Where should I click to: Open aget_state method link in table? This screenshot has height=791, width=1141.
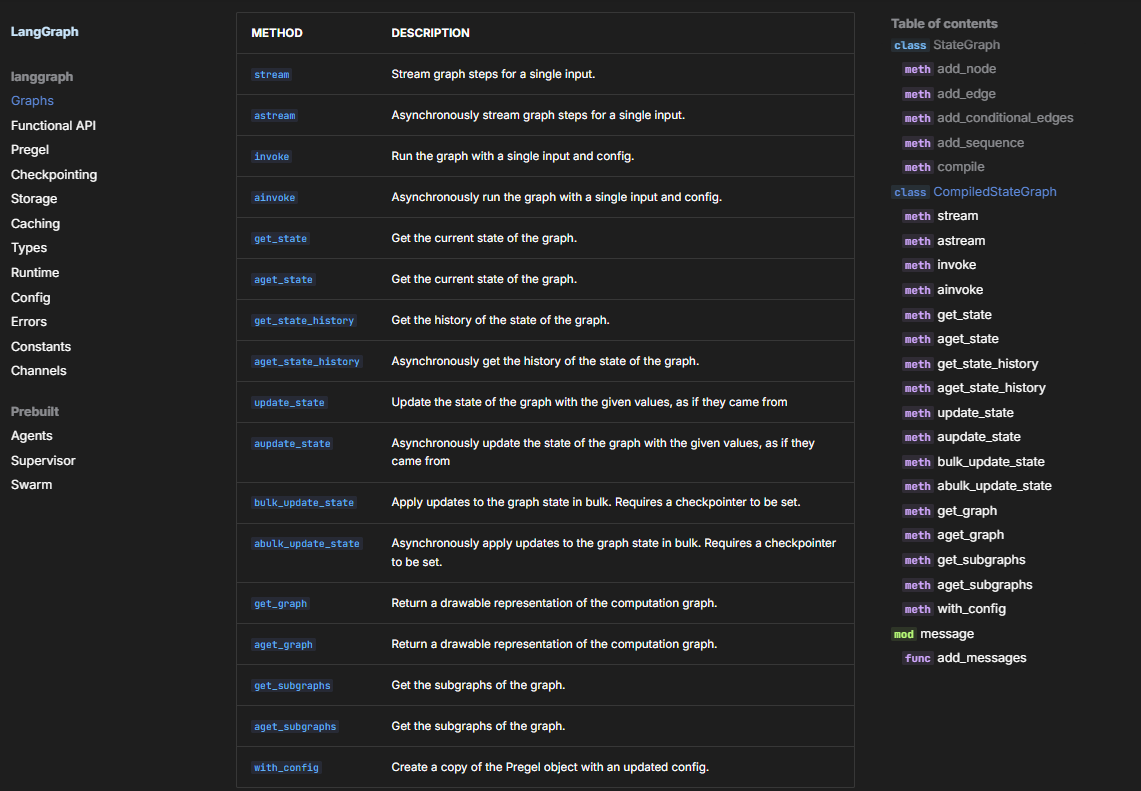[283, 279]
